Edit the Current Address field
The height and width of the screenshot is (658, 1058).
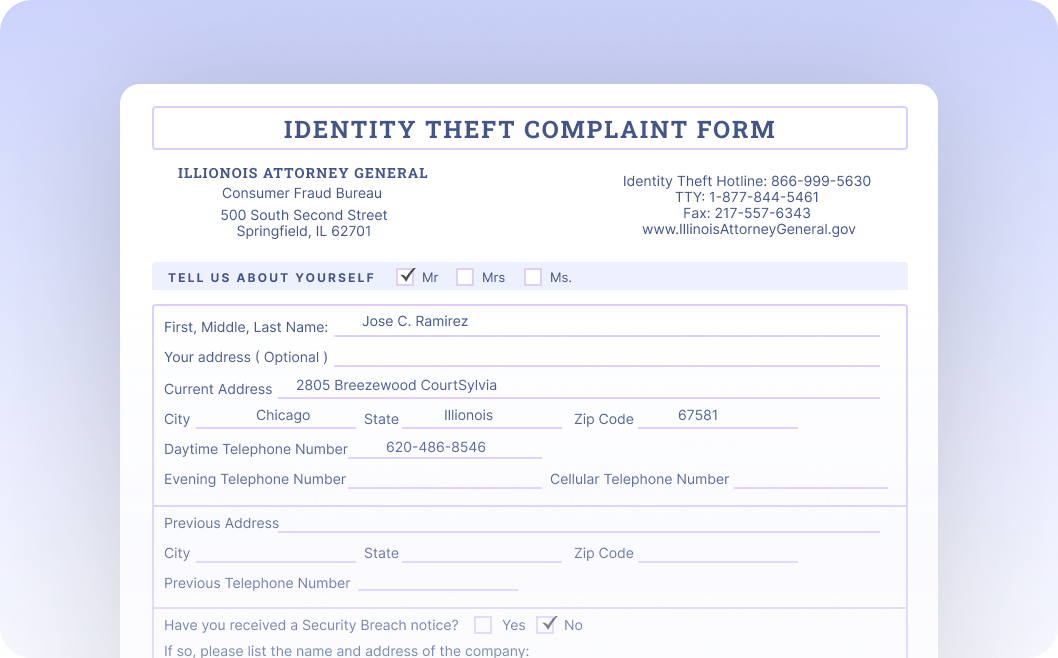coord(578,387)
